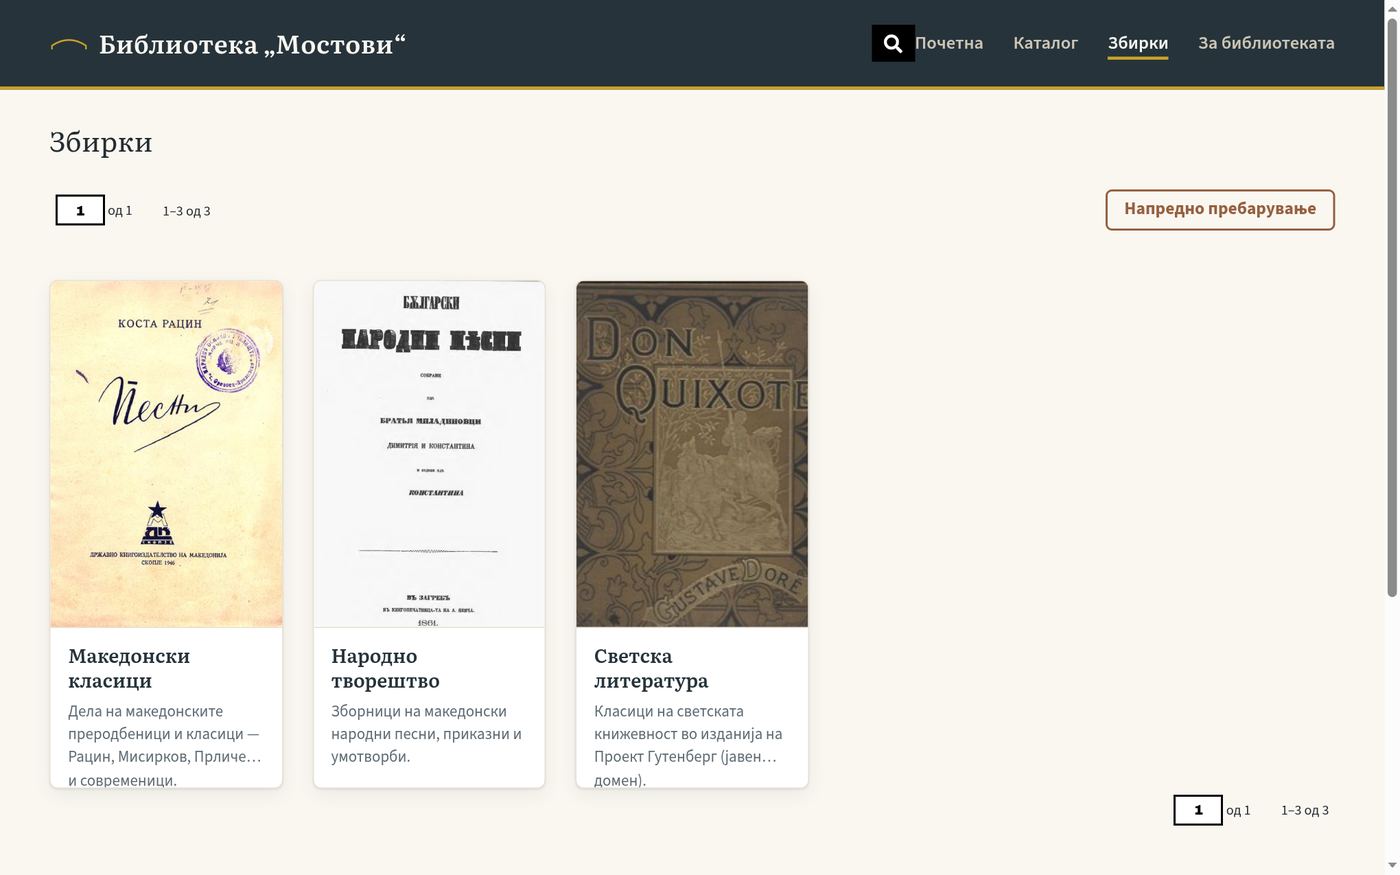The height and width of the screenshot is (875, 1400).
Task: Open the Каталог menu item
Action: (1045, 43)
